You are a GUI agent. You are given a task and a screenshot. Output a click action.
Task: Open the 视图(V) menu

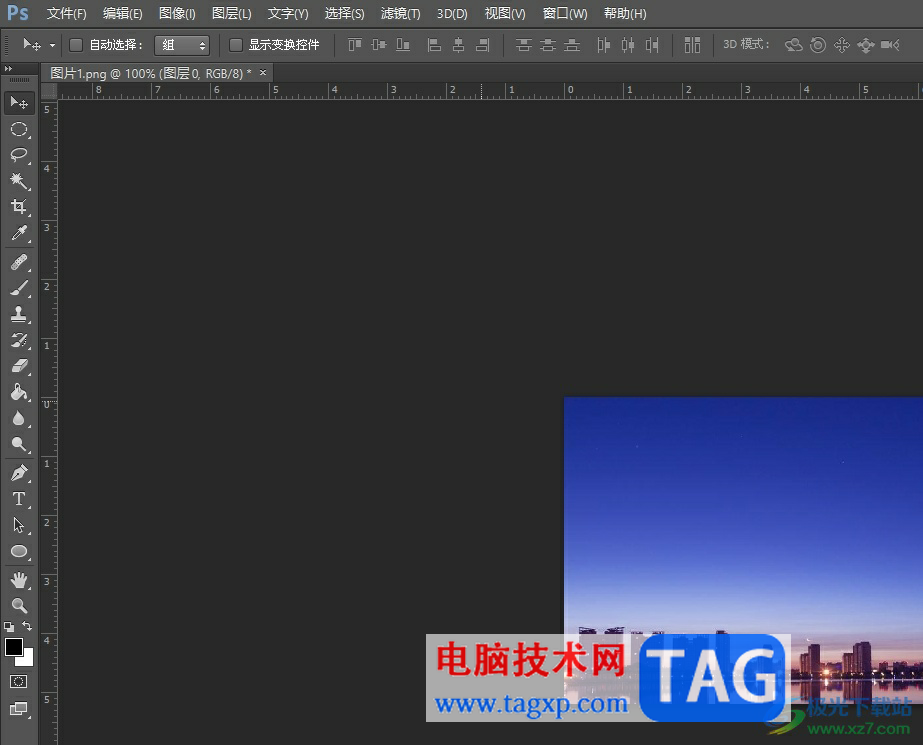coord(504,14)
